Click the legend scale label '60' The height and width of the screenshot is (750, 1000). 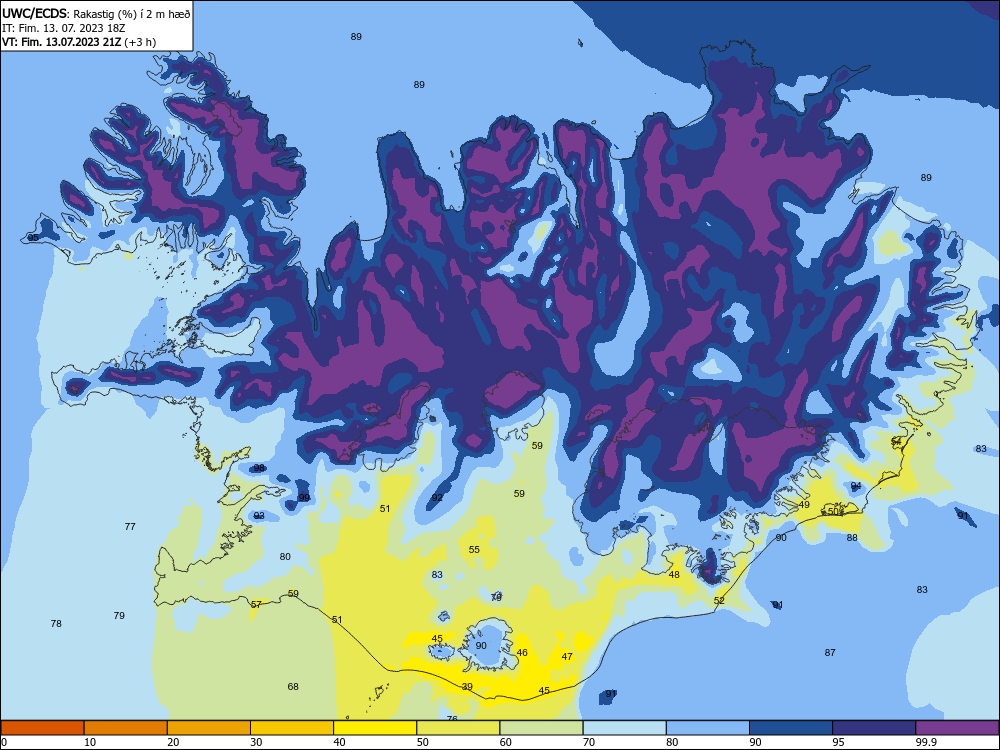click(x=506, y=742)
